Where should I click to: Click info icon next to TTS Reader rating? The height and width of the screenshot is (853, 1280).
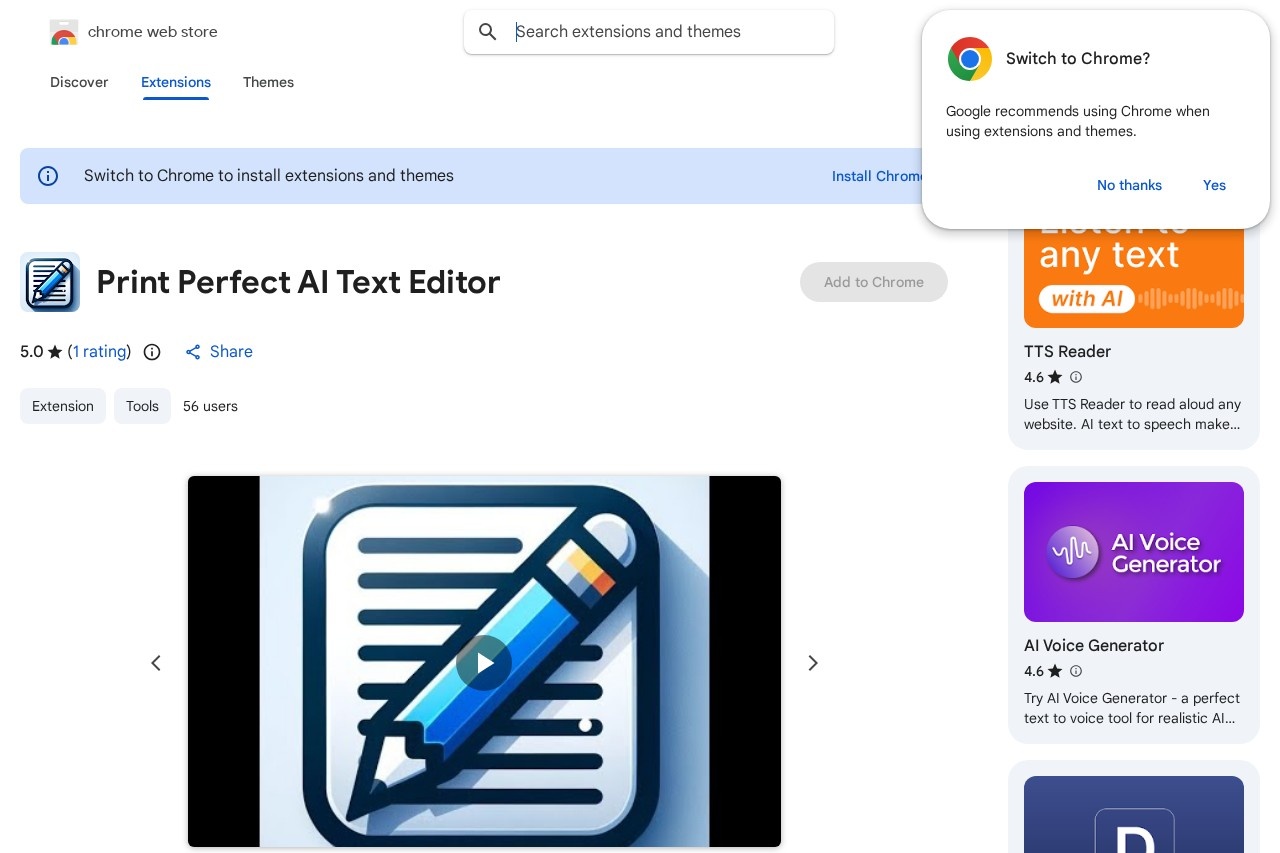(1076, 377)
